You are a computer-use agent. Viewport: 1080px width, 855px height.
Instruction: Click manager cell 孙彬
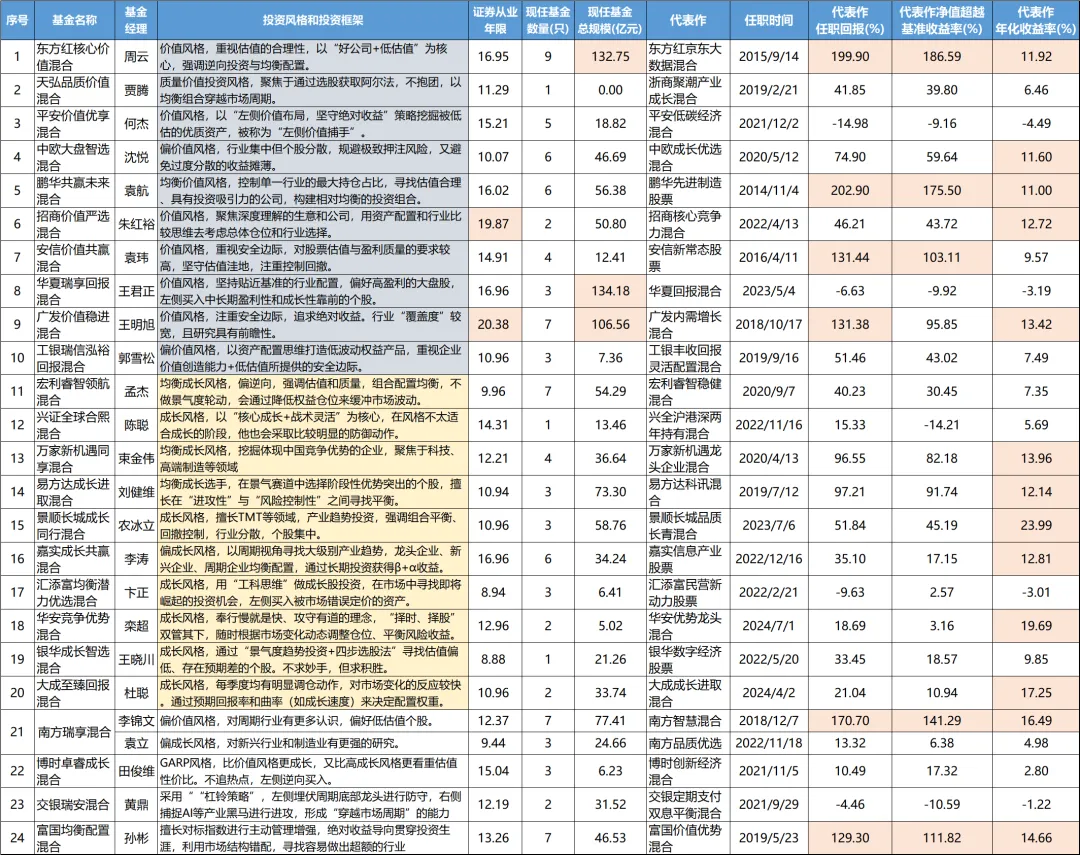[136, 838]
